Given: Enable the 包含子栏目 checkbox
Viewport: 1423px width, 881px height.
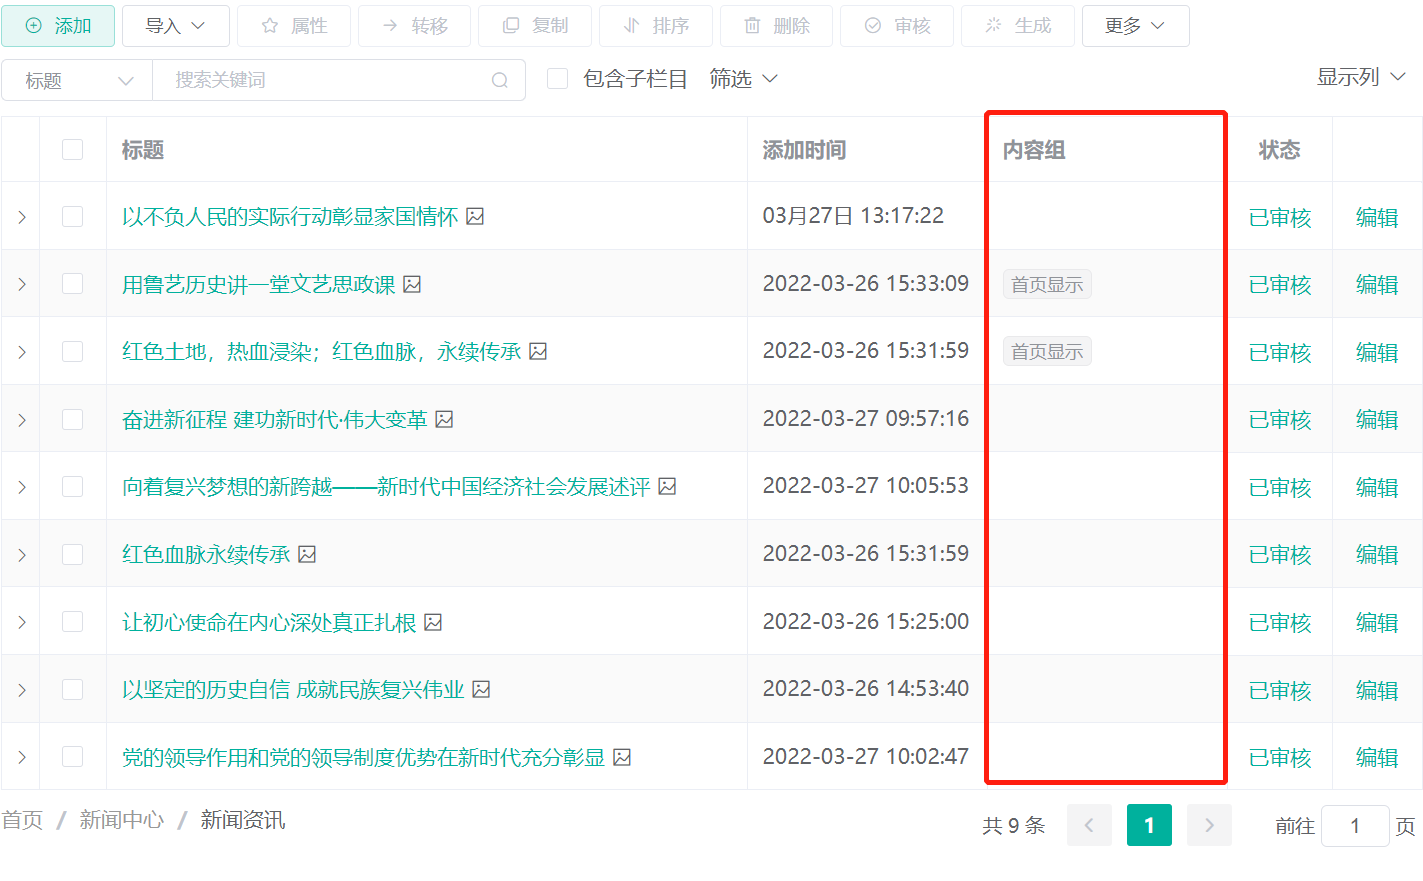Looking at the screenshot, I should (558, 79).
